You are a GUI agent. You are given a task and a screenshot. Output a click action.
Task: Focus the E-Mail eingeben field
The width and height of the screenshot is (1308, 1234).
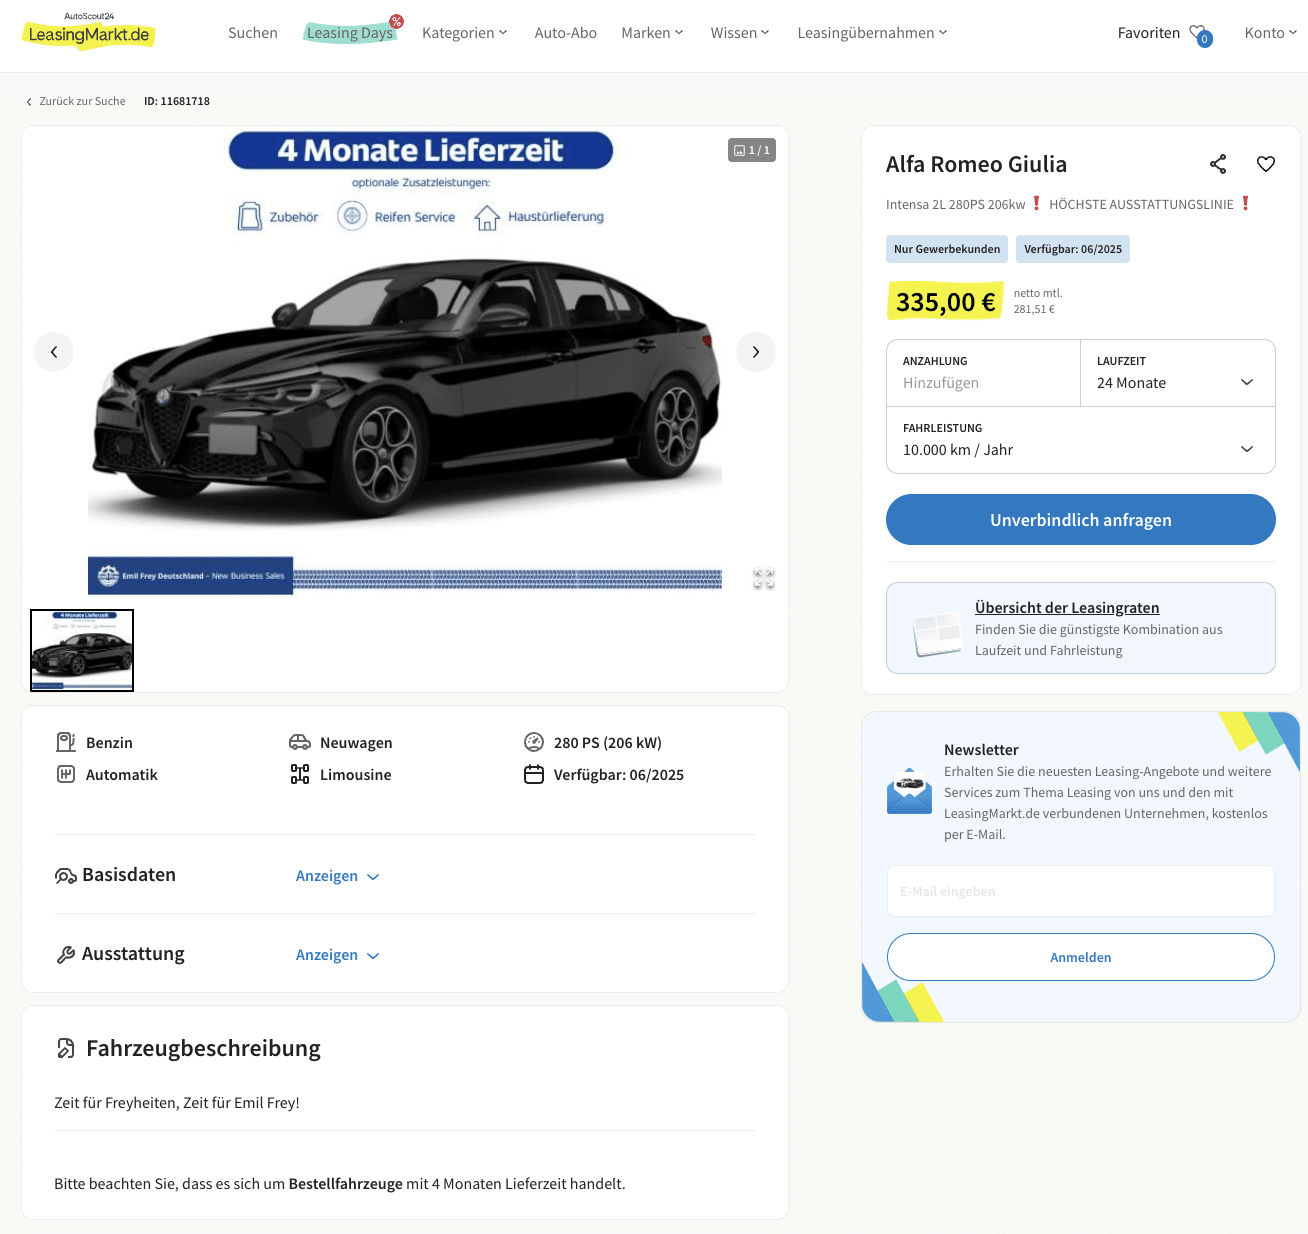tap(1081, 891)
